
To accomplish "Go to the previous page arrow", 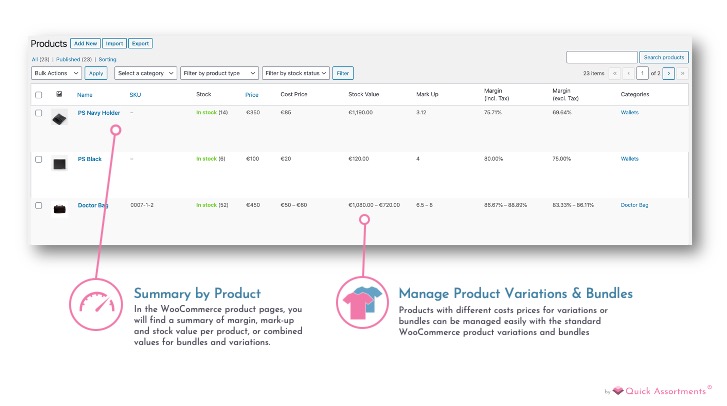I will [629, 73].
